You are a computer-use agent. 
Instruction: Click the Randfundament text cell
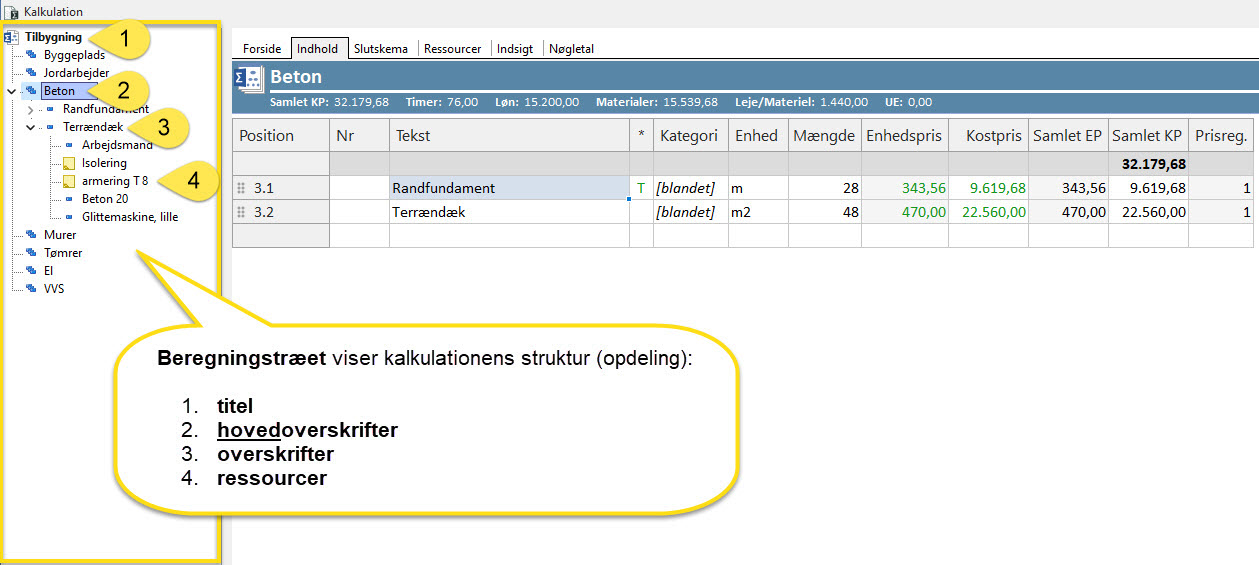click(509, 188)
